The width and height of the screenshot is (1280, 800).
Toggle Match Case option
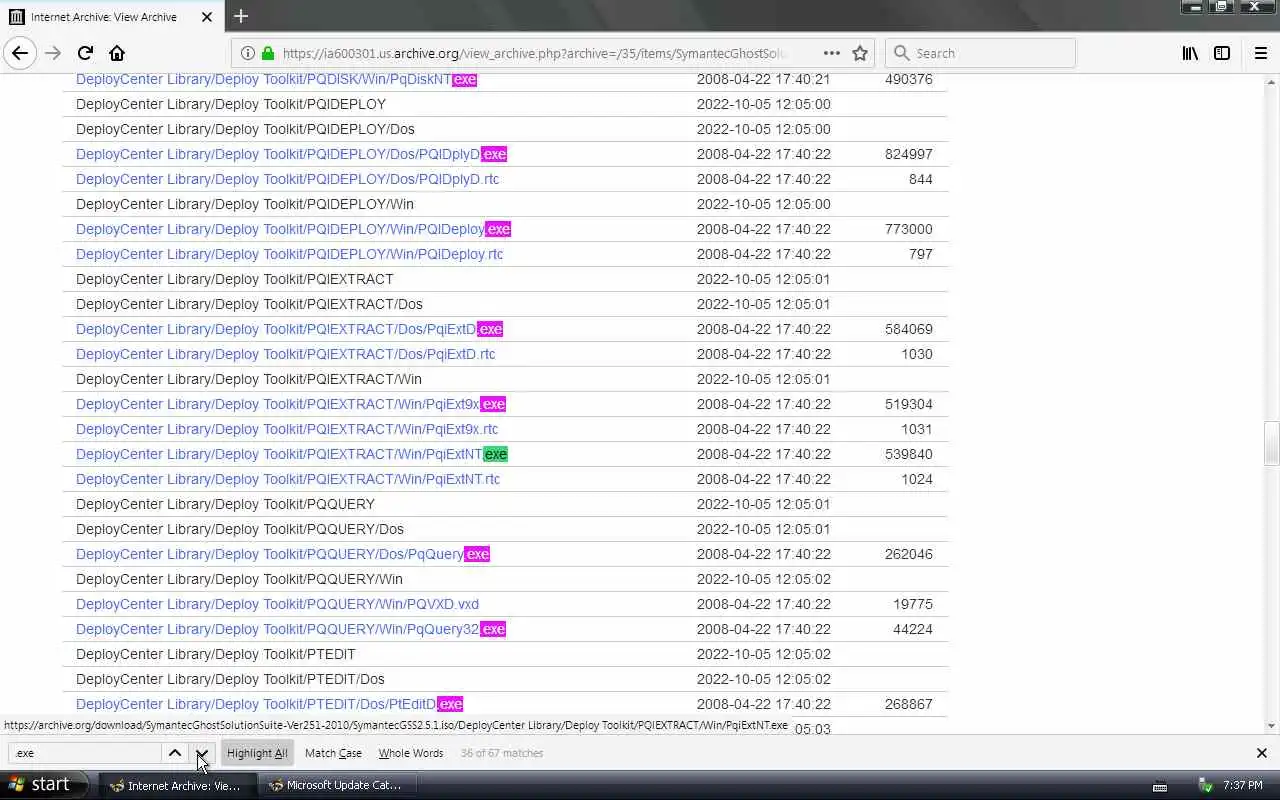click(333, 753)
